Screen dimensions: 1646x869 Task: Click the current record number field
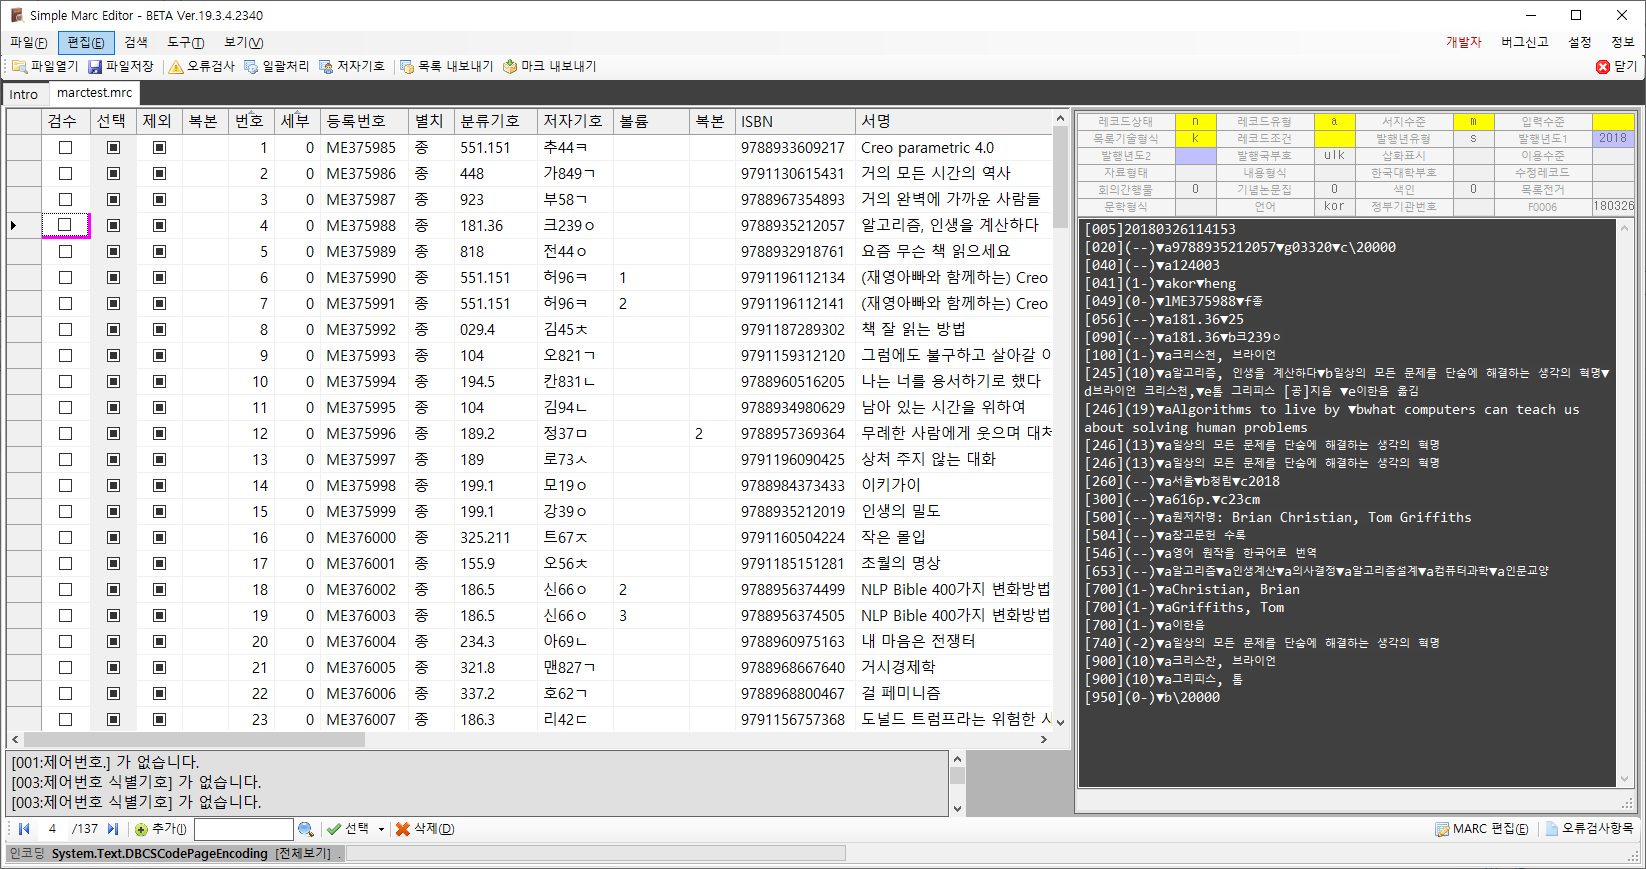[52, 829]
